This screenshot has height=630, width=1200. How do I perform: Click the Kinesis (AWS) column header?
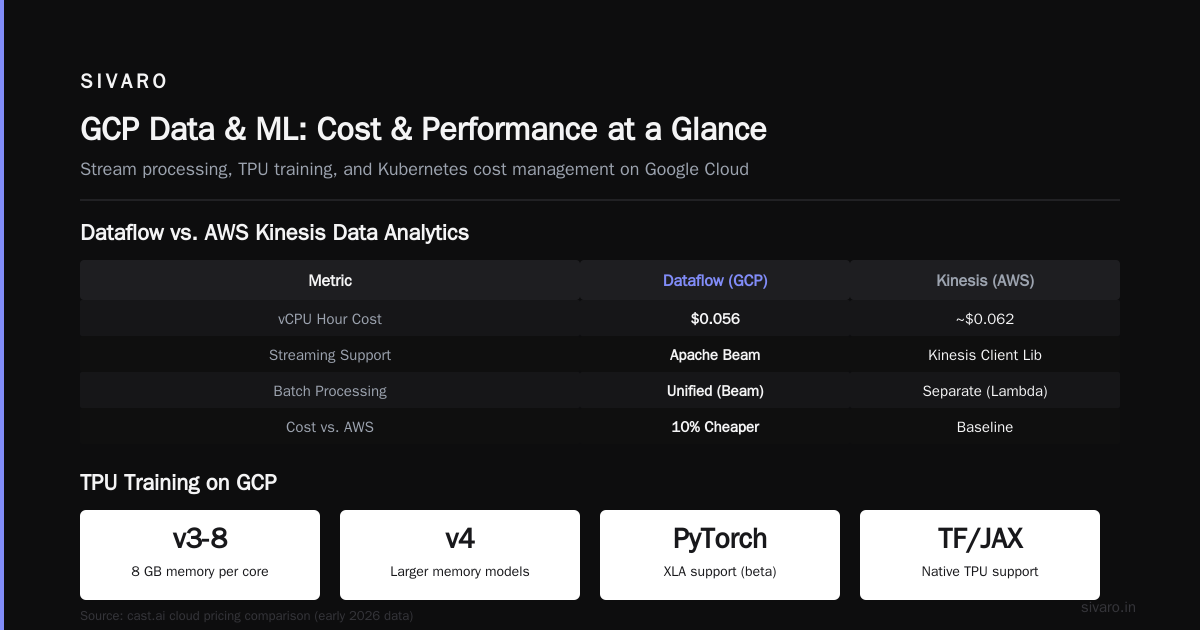click(985, 281)
